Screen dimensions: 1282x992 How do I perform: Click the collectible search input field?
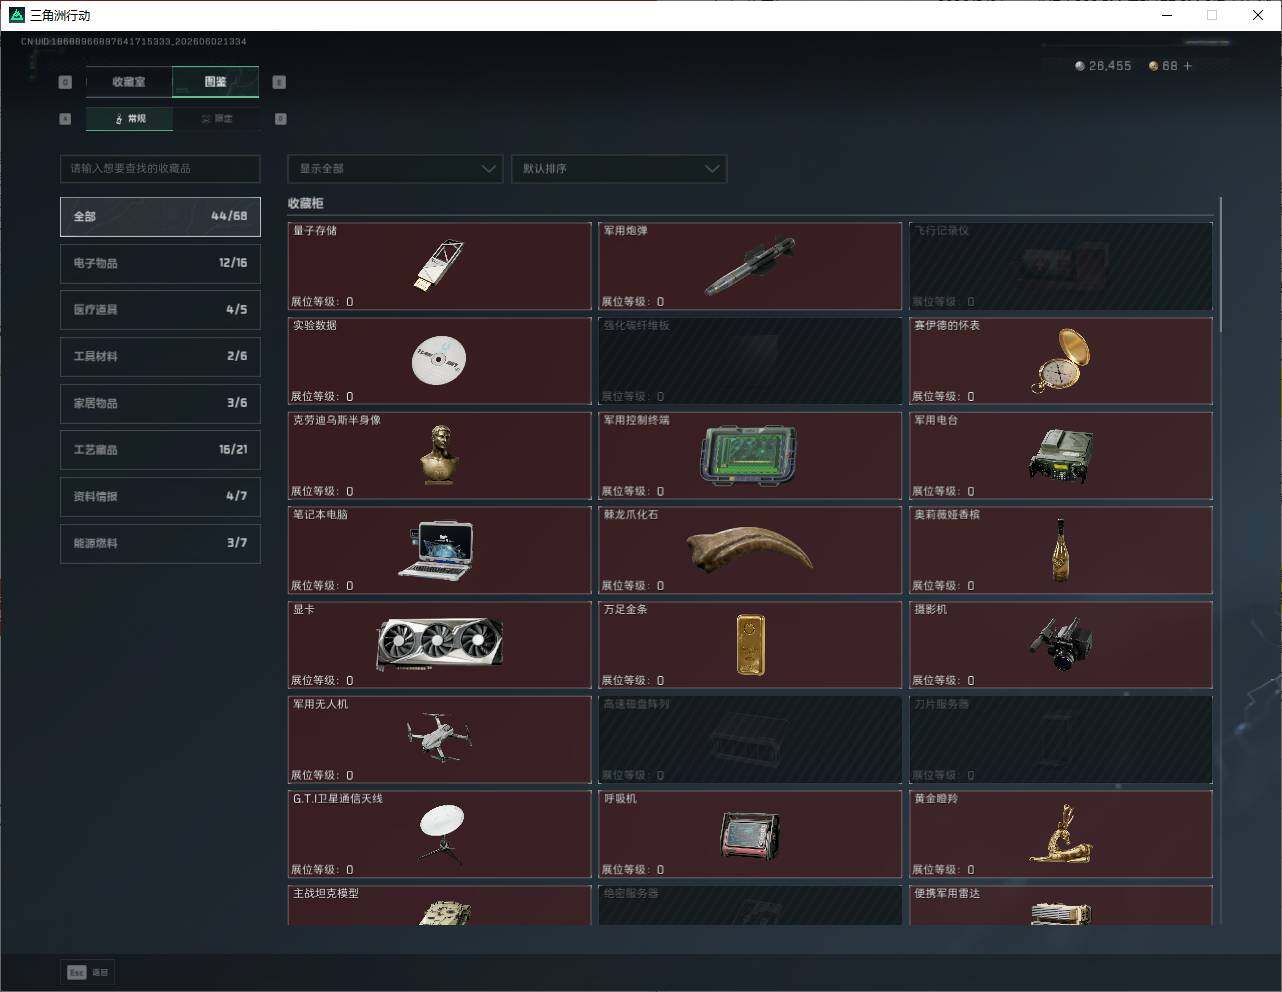pyautogui.click(x=160, y=168)
